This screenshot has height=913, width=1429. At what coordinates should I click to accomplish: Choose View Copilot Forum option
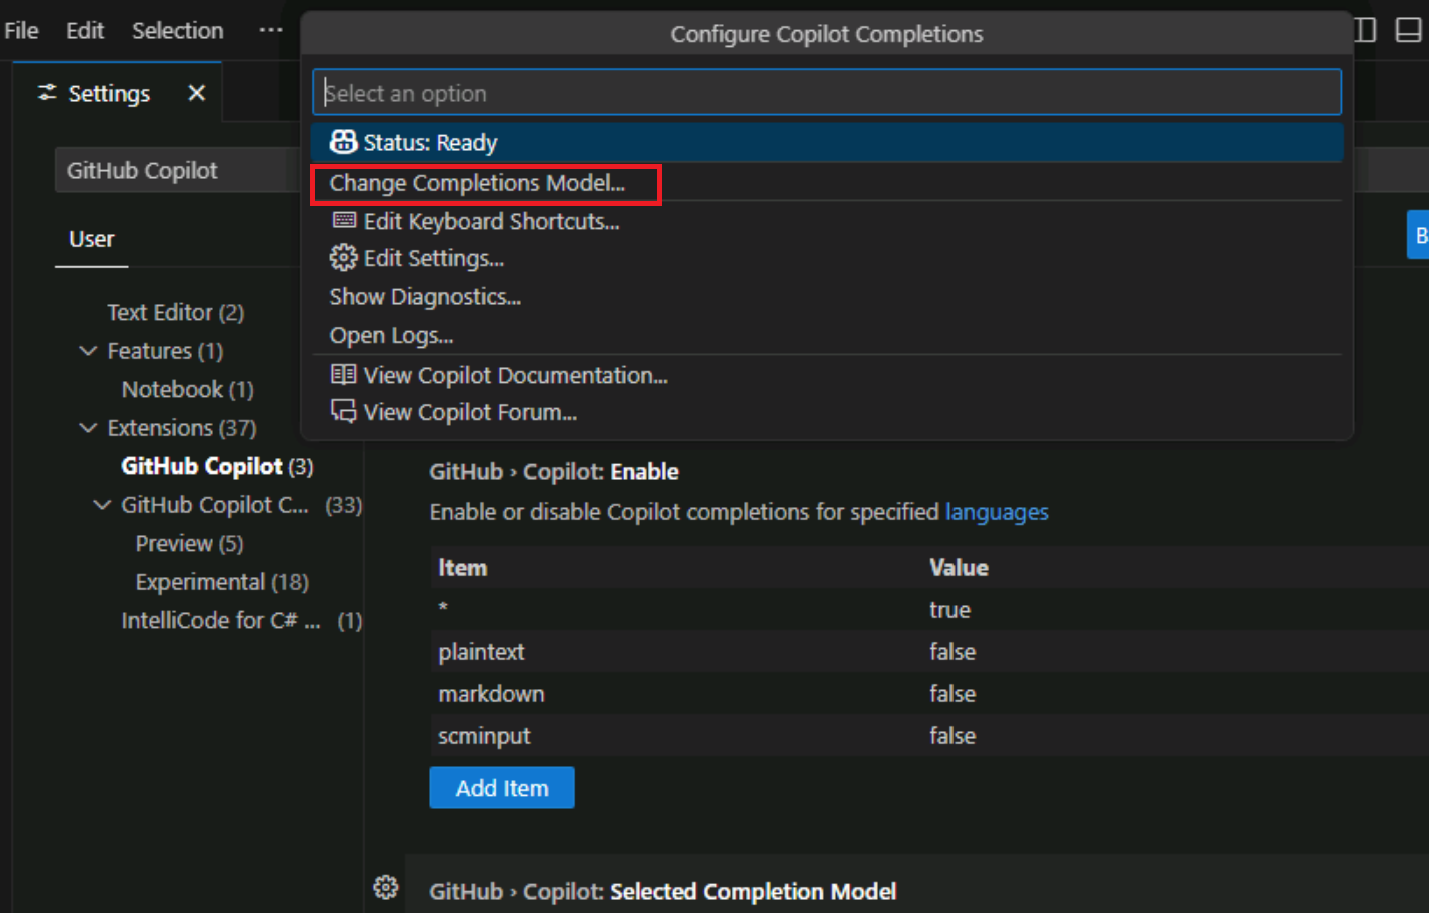(x=827, y=412)
